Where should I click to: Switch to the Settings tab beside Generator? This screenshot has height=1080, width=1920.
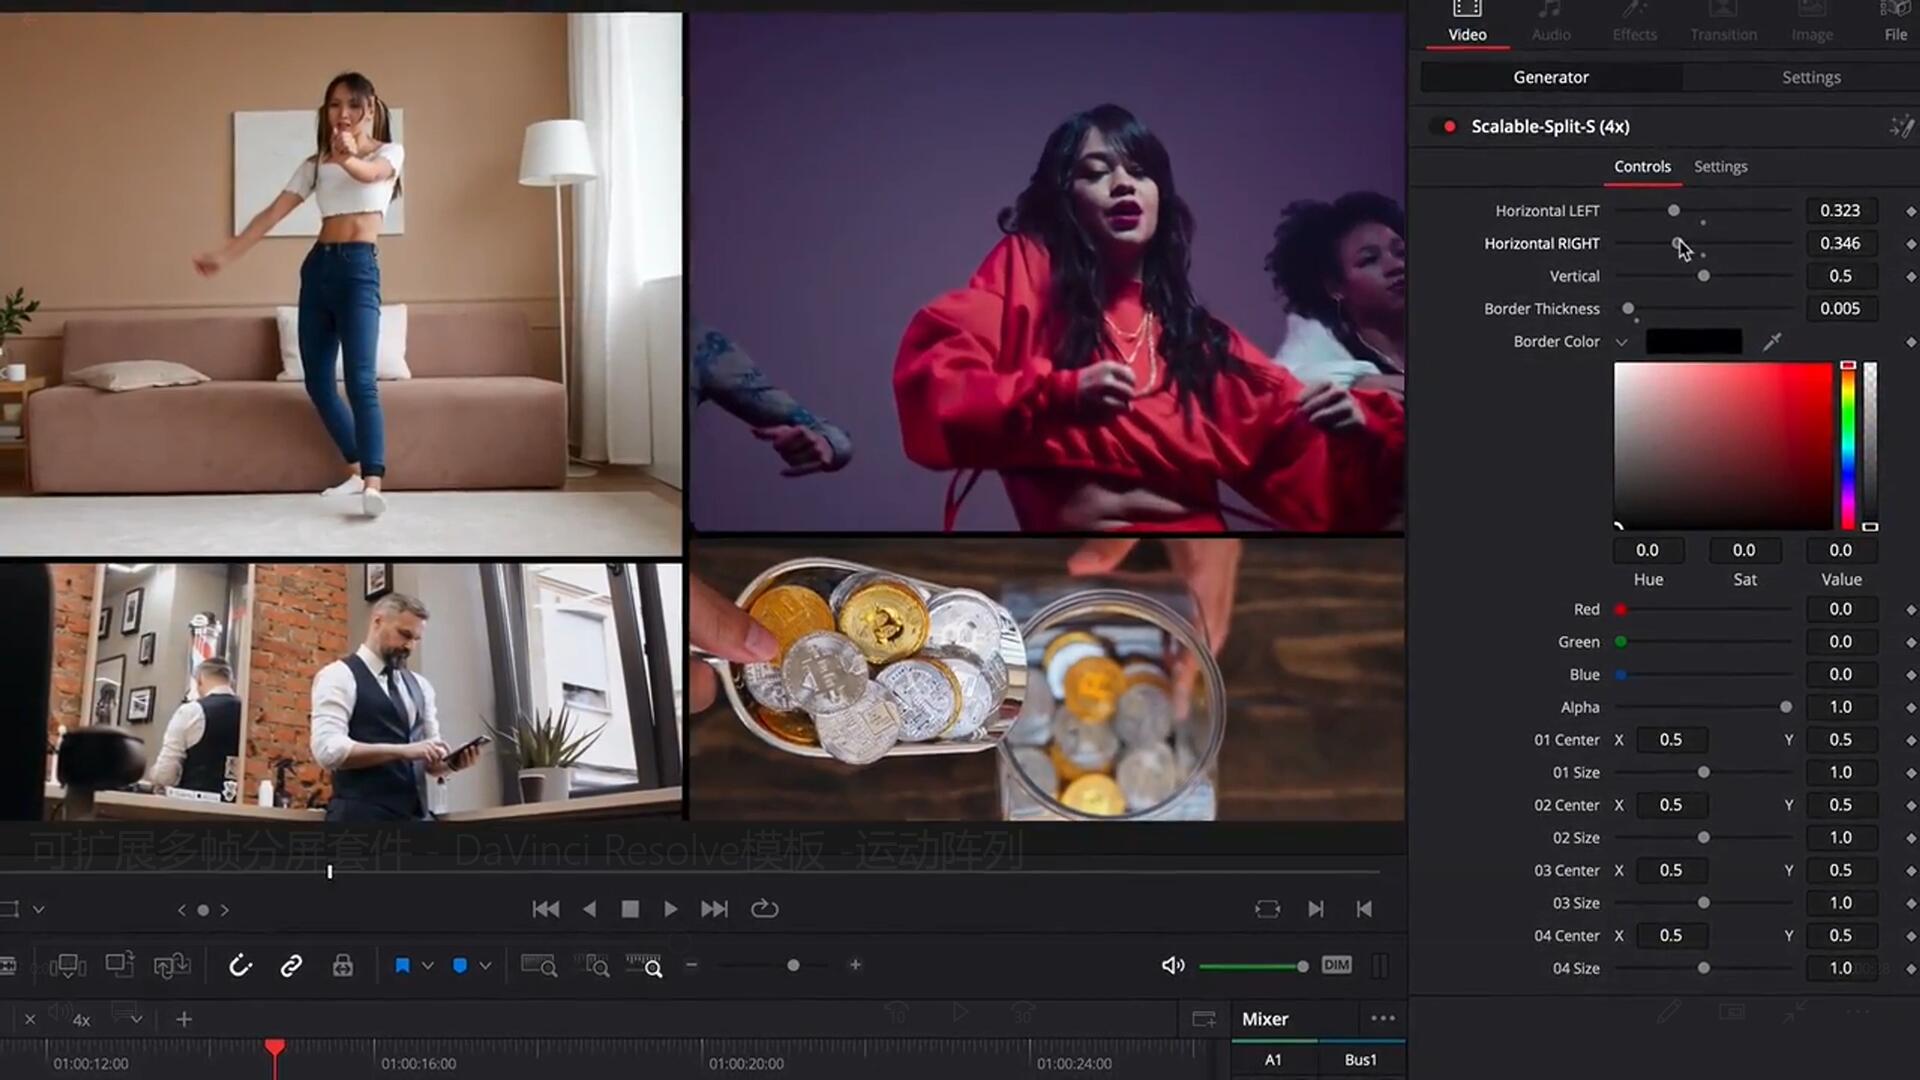1810,77
